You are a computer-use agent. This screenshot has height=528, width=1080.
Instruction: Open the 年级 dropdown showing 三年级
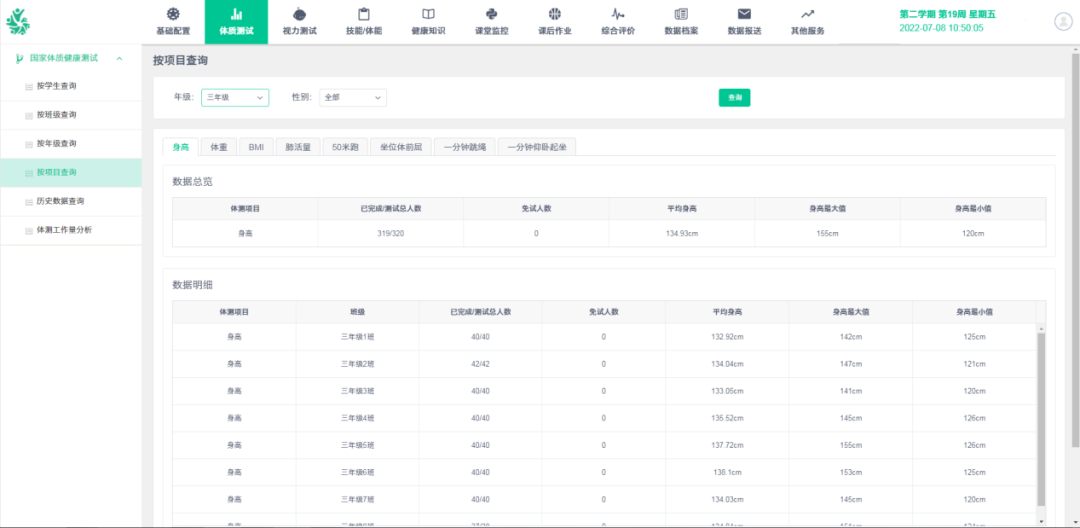pyautogui.click(x=235, y=98)
